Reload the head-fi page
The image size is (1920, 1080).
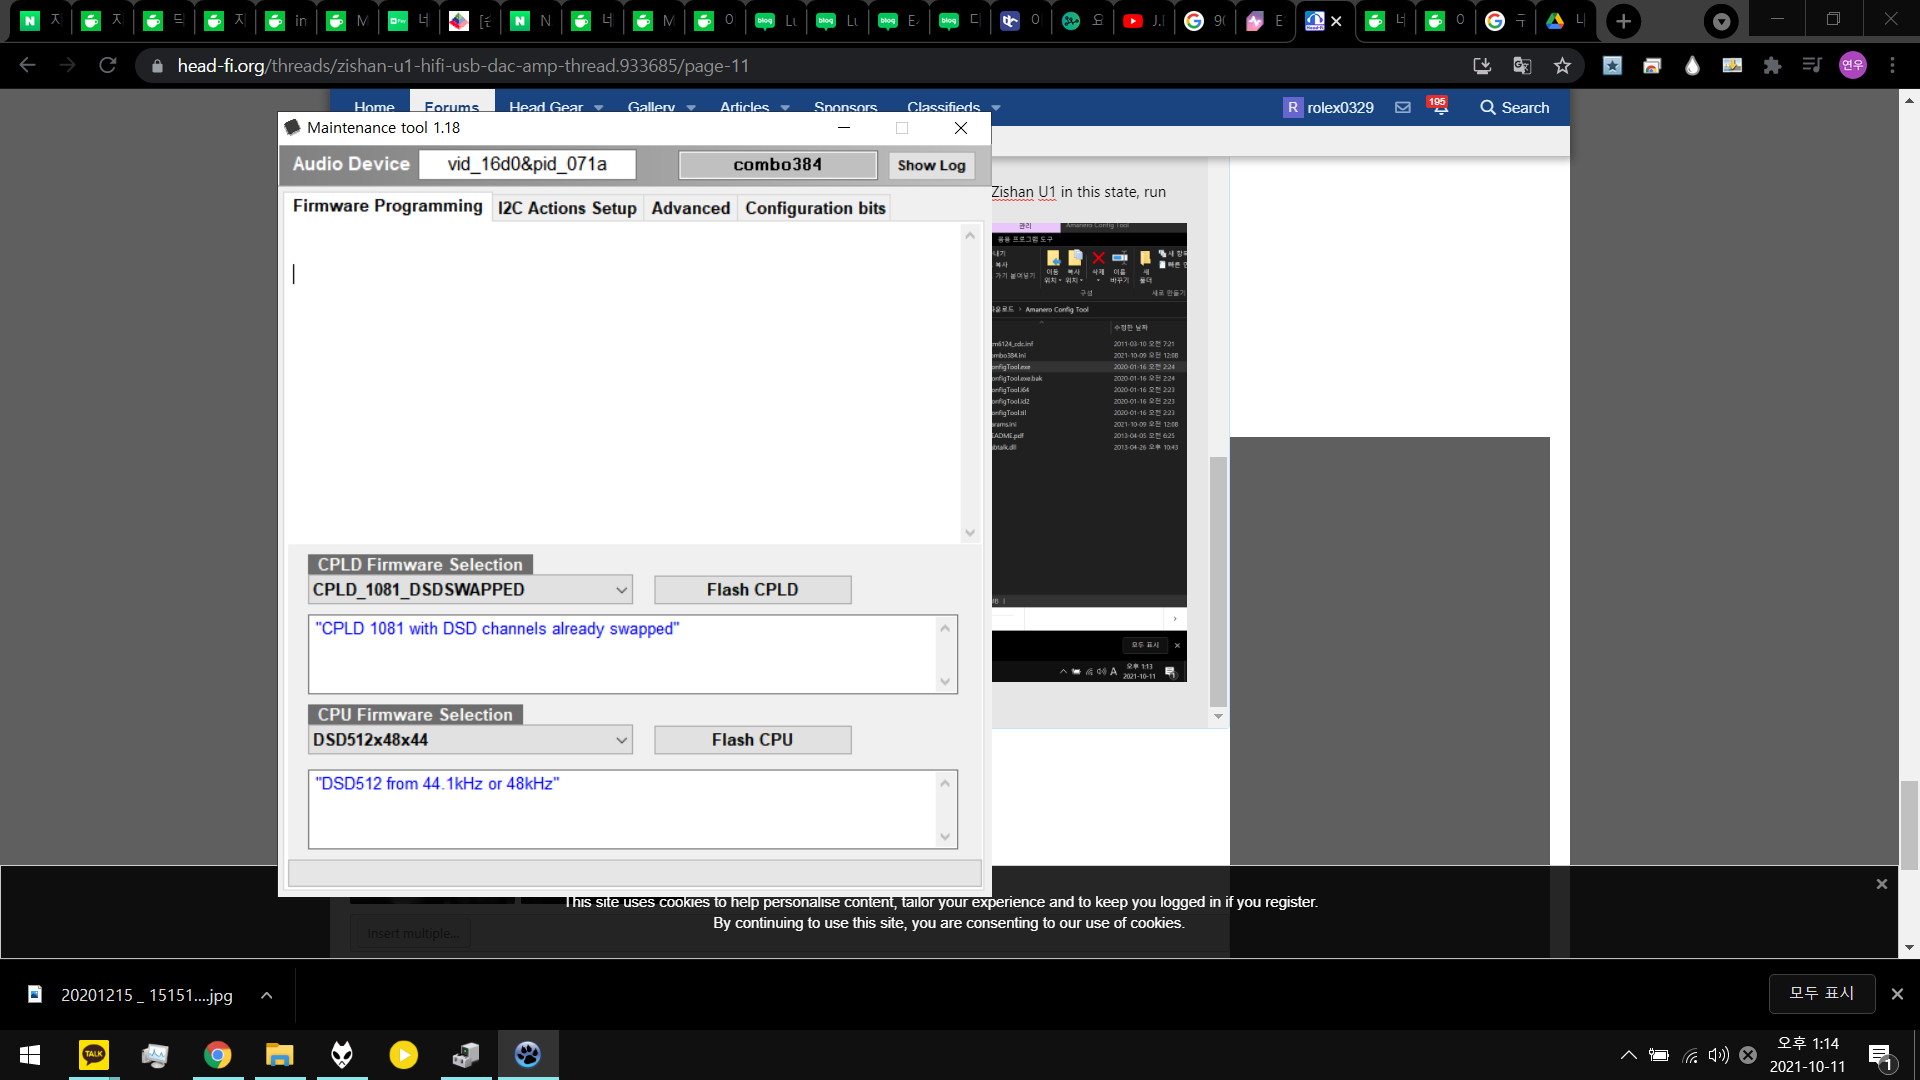107,65
